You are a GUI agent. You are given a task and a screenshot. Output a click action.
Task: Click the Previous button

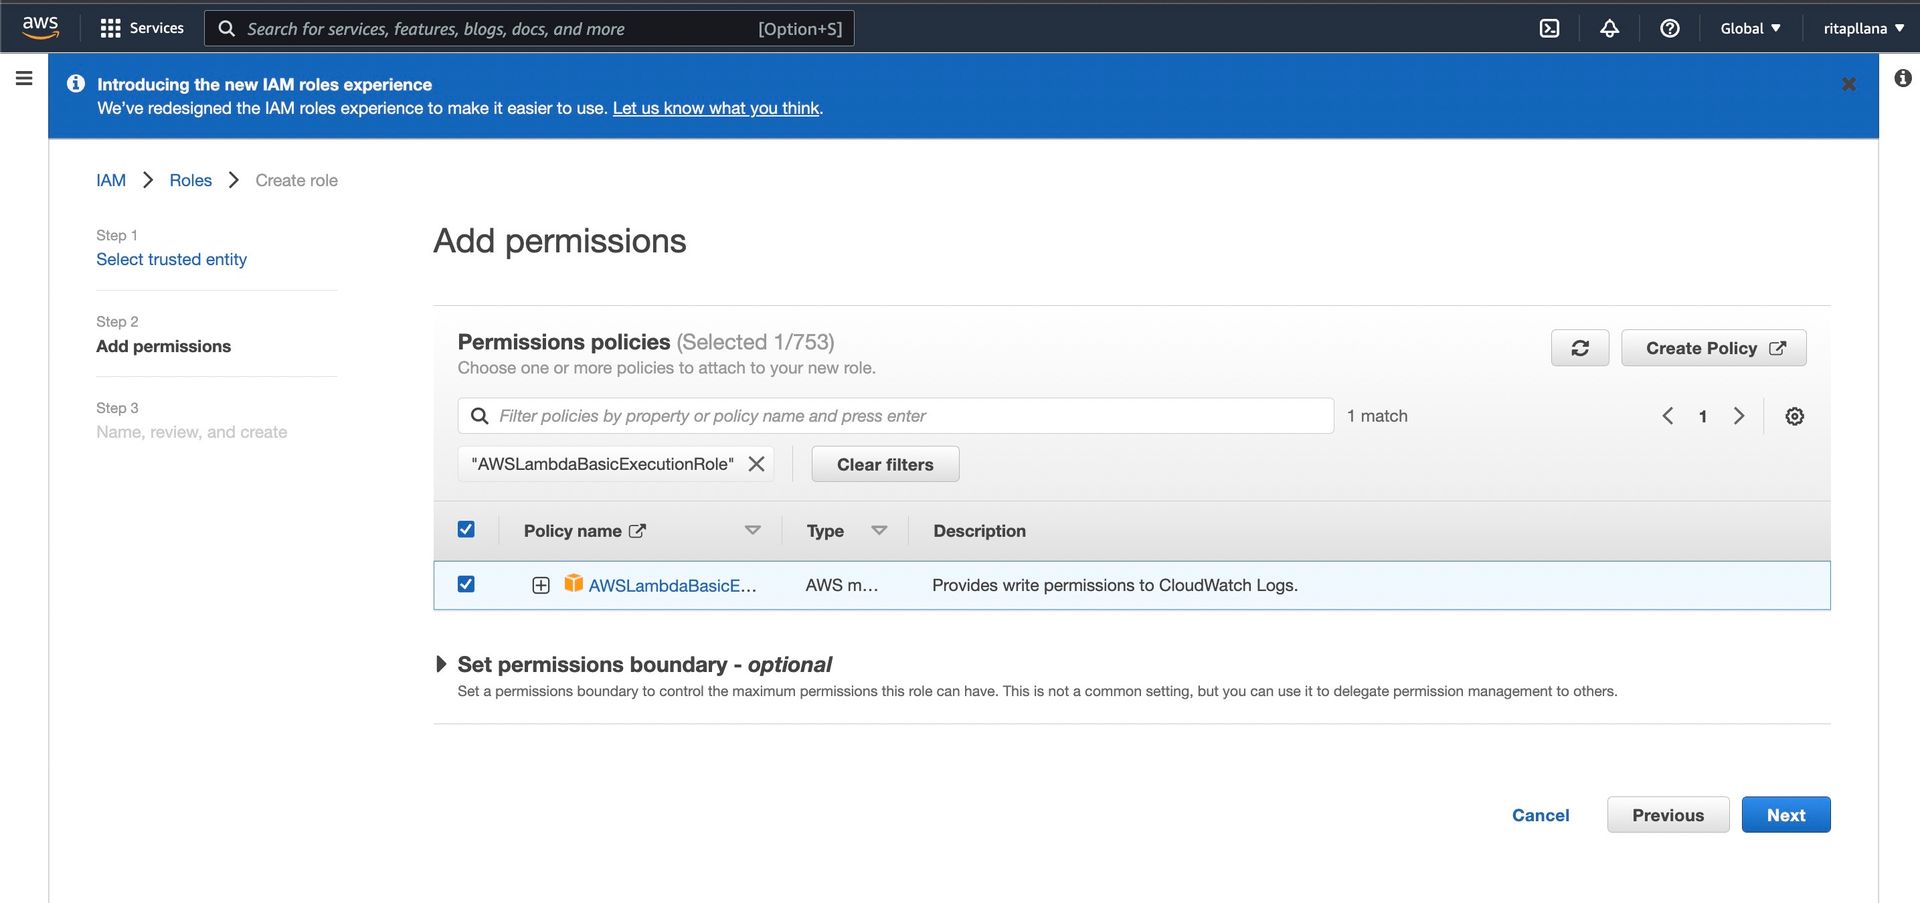tap(1668, 815)
